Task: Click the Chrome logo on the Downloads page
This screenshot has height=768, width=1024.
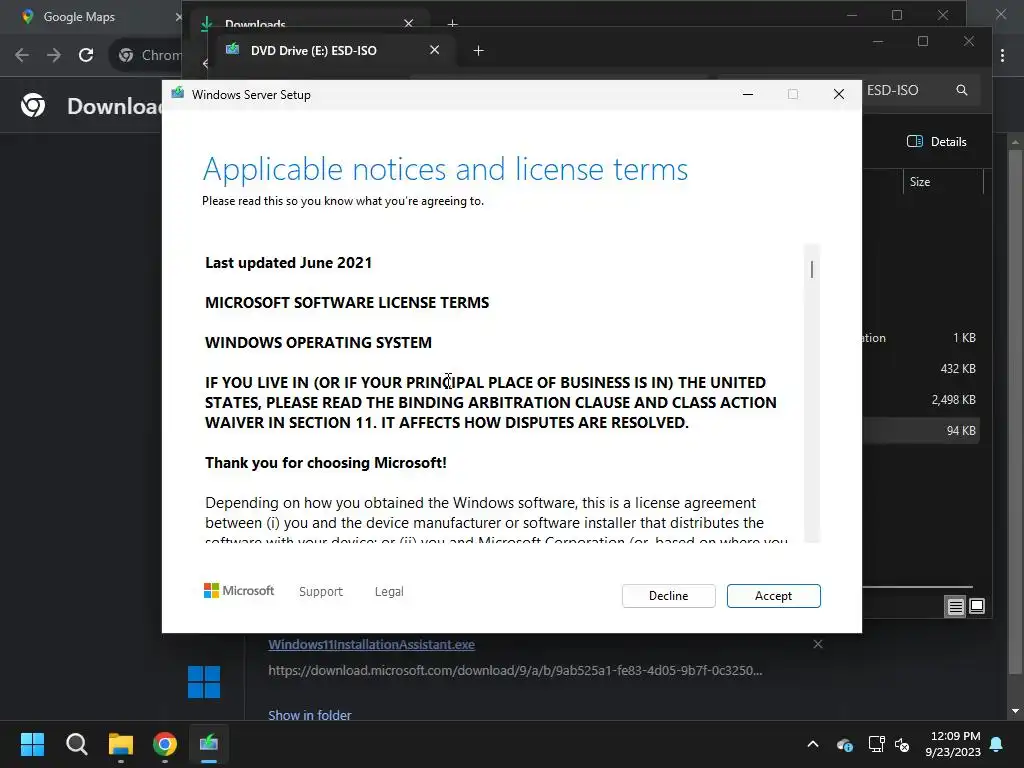Action: point(33,104)
